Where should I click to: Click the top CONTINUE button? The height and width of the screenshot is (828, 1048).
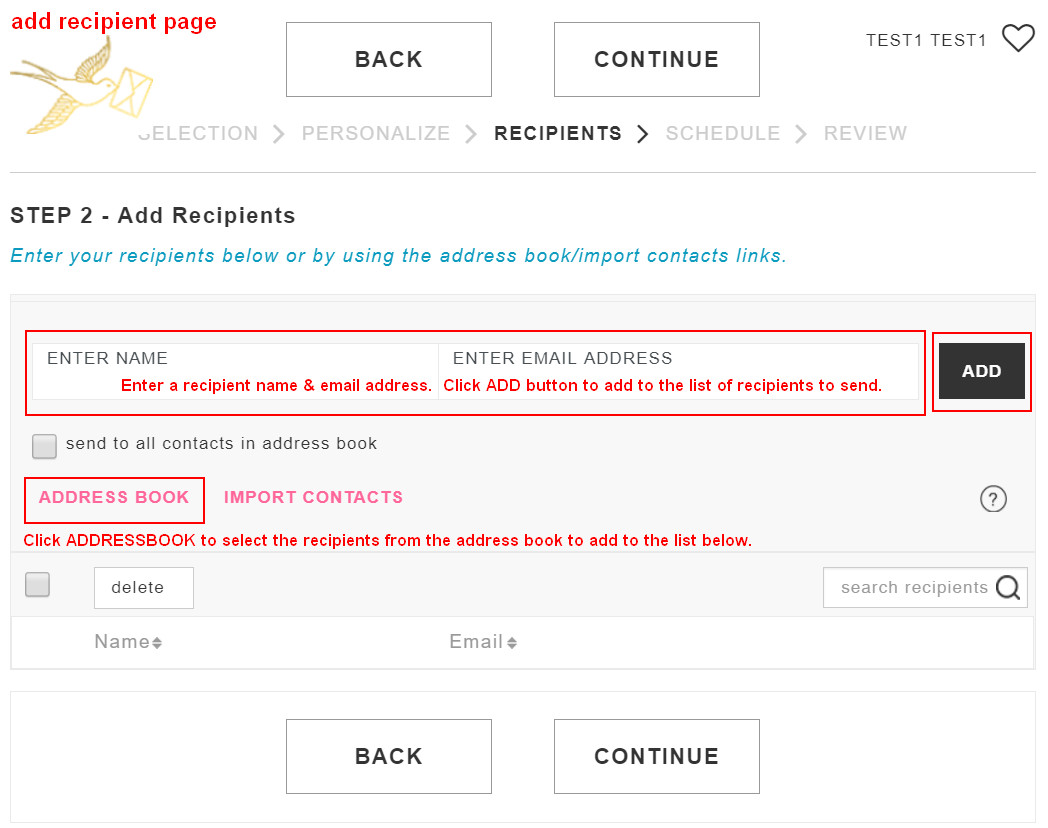point(656,59)
